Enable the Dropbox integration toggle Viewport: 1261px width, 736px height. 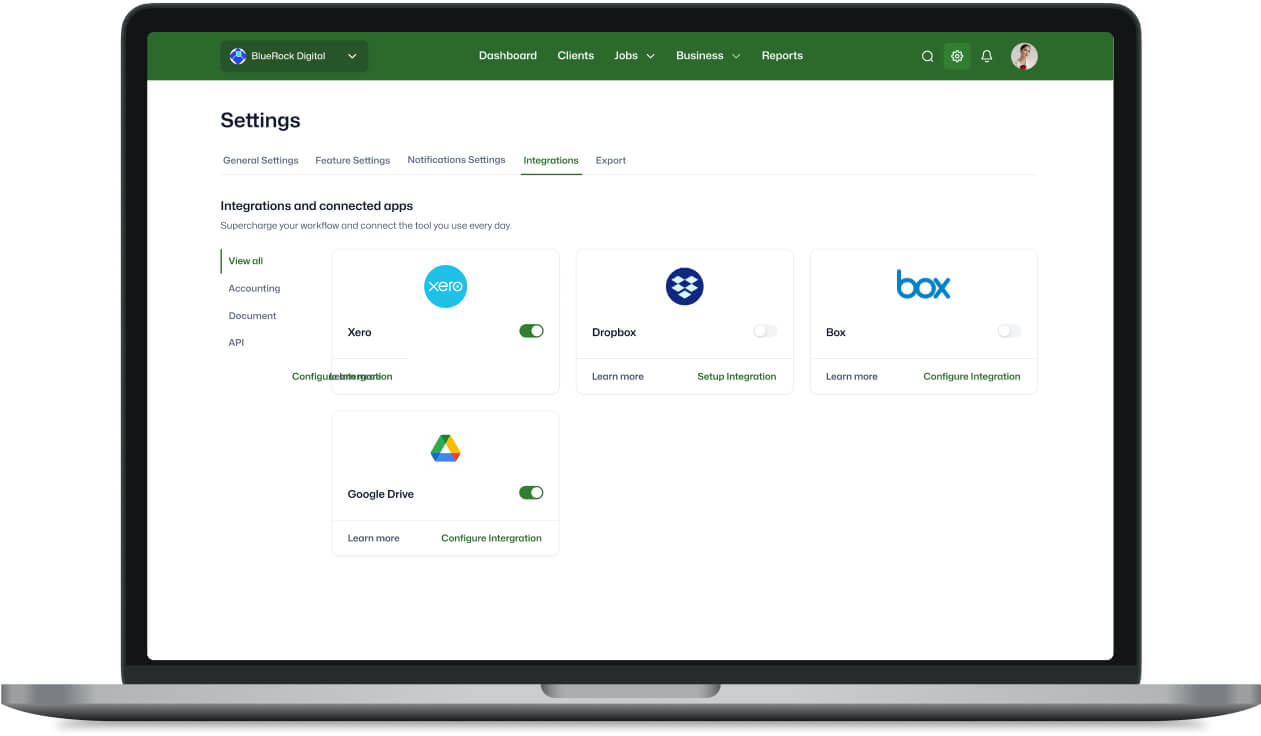765,331
